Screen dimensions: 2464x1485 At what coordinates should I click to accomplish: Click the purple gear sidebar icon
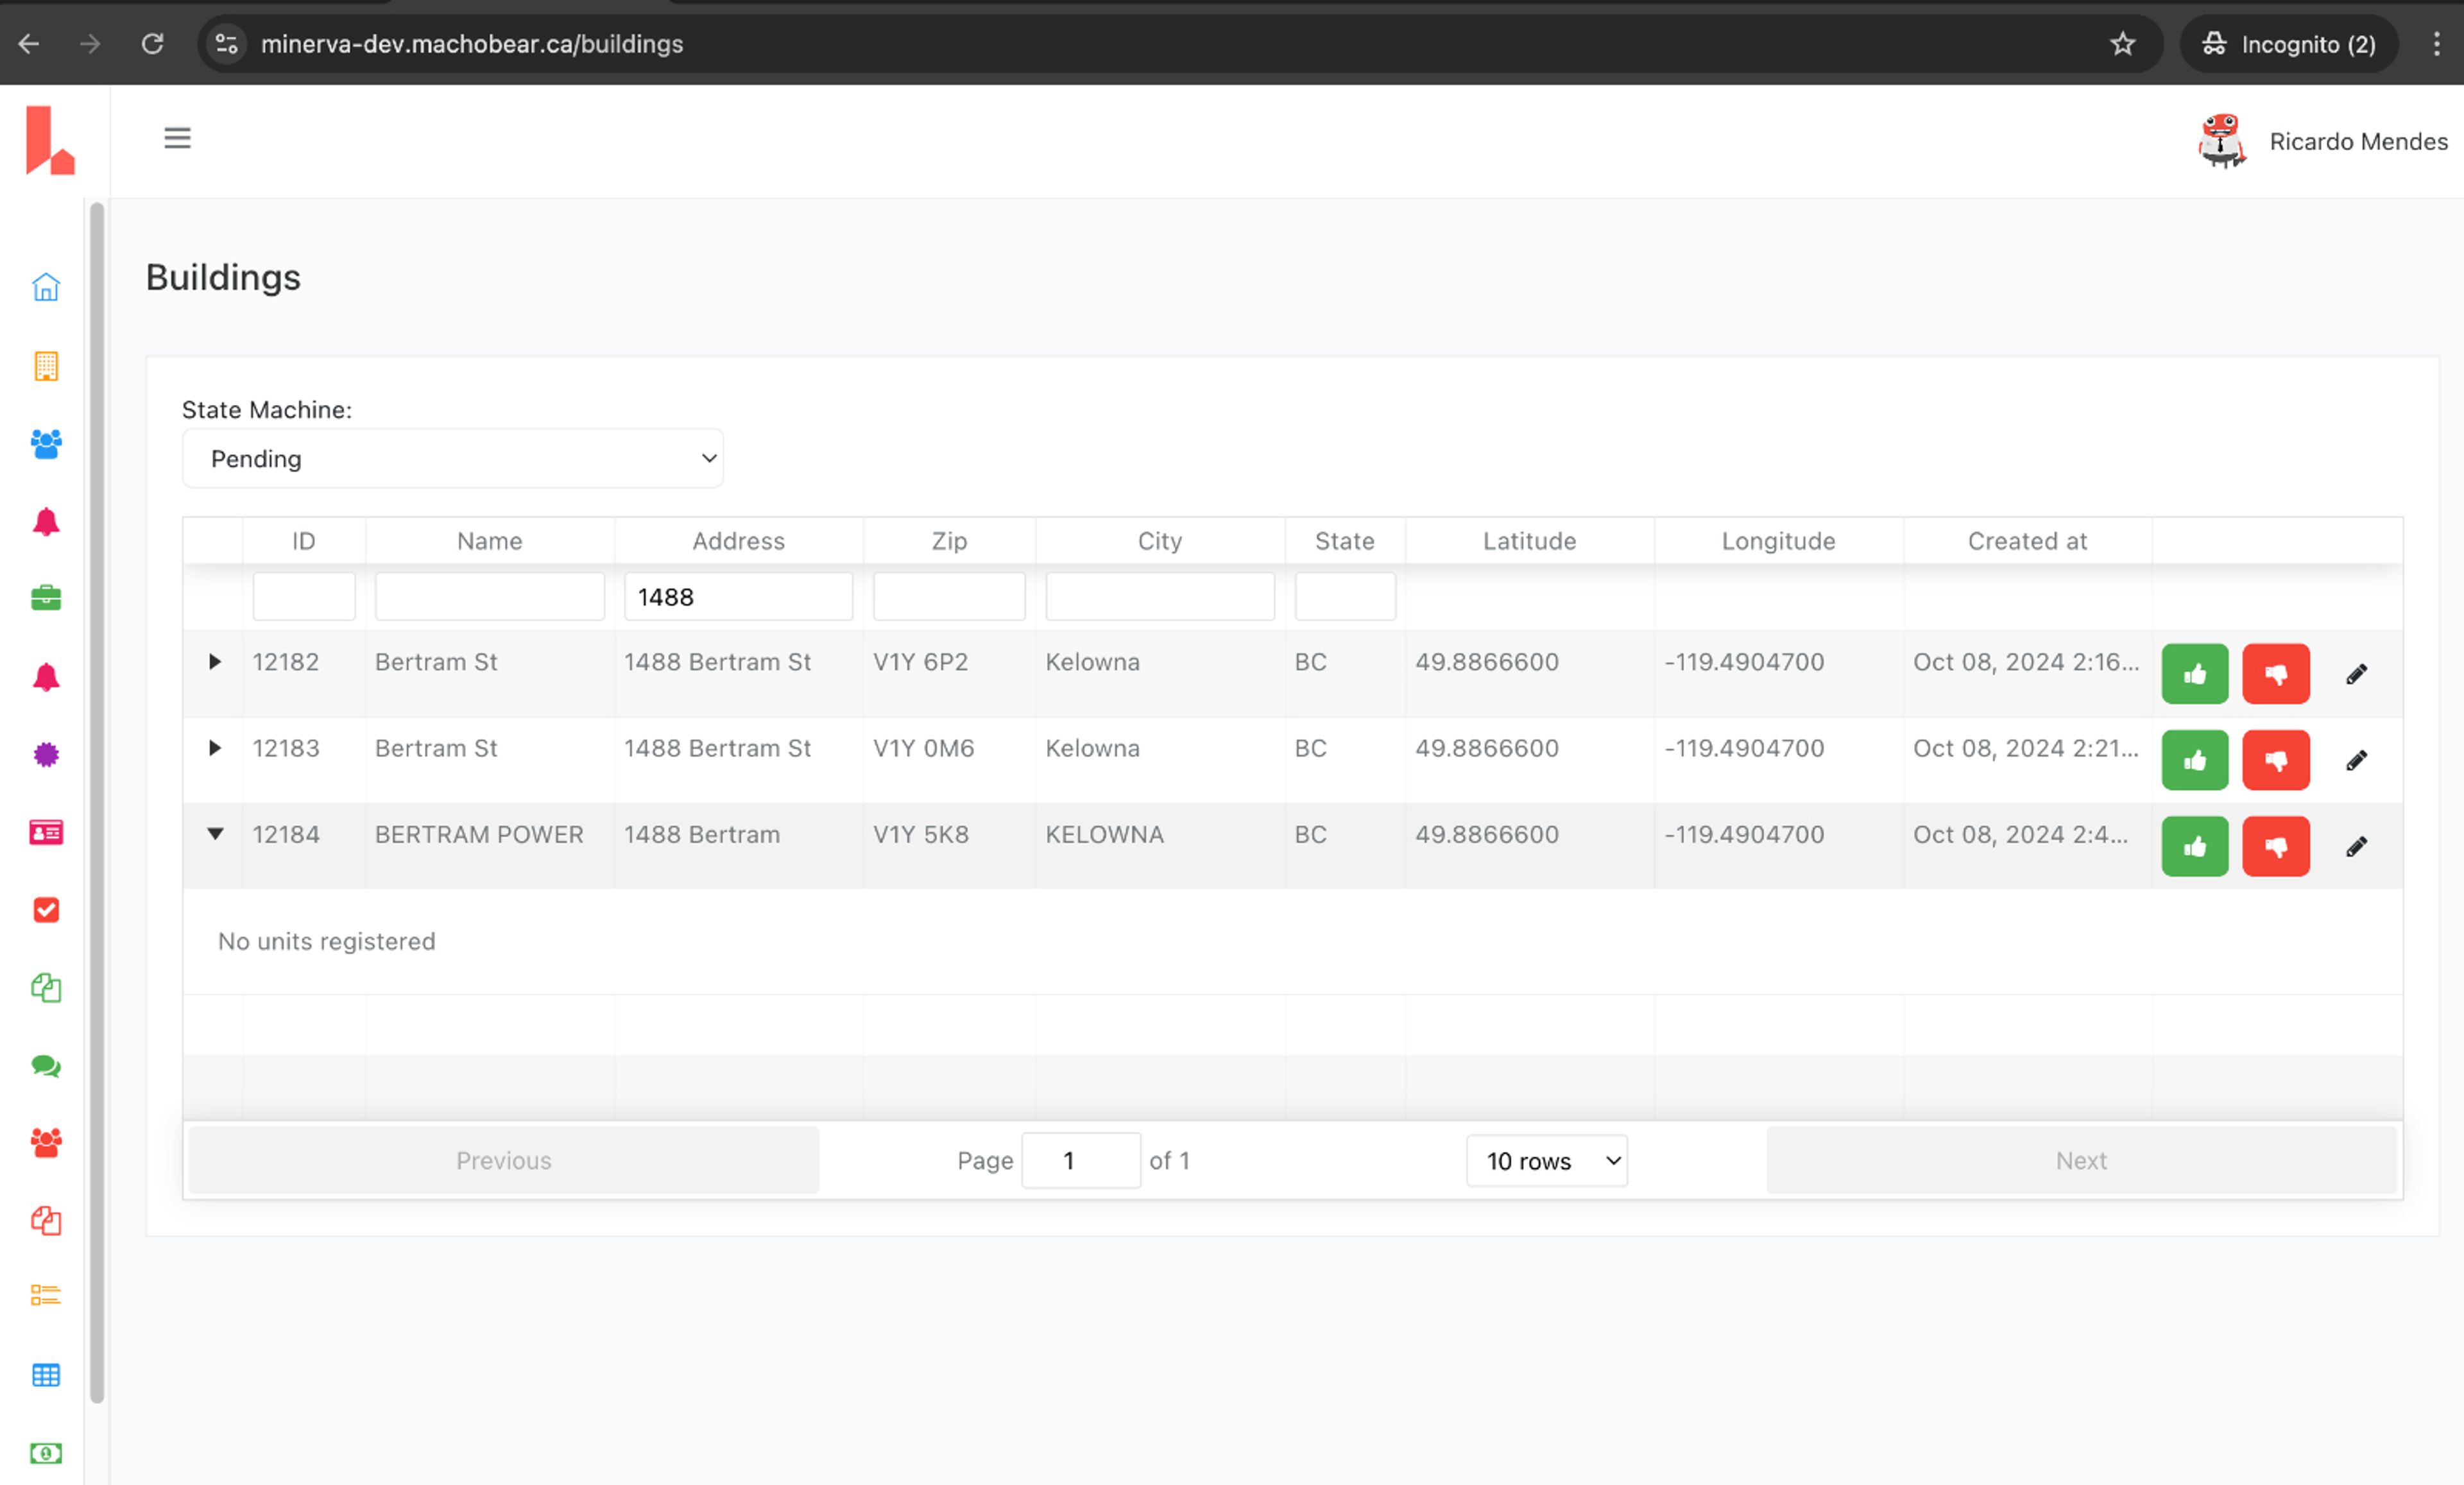click(46, 755)
